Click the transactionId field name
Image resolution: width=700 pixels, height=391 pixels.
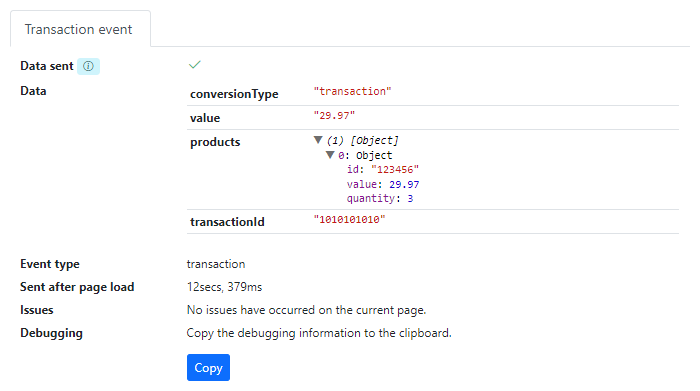click(x=227, y=222)
